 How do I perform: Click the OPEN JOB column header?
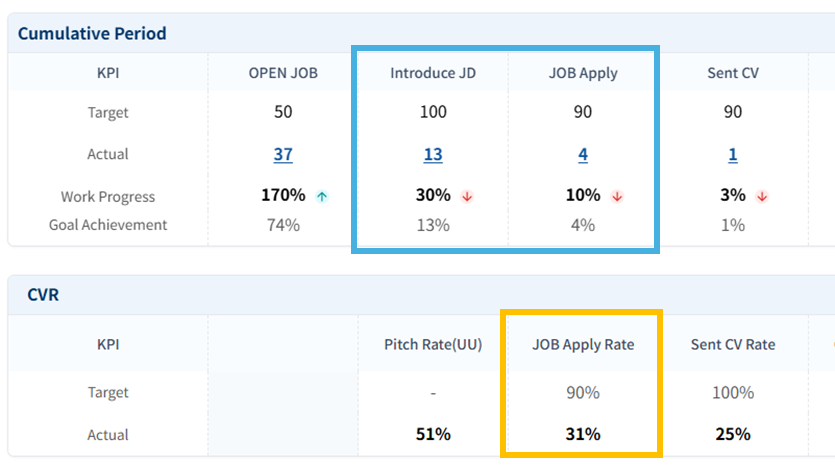[x=283, y=73]
